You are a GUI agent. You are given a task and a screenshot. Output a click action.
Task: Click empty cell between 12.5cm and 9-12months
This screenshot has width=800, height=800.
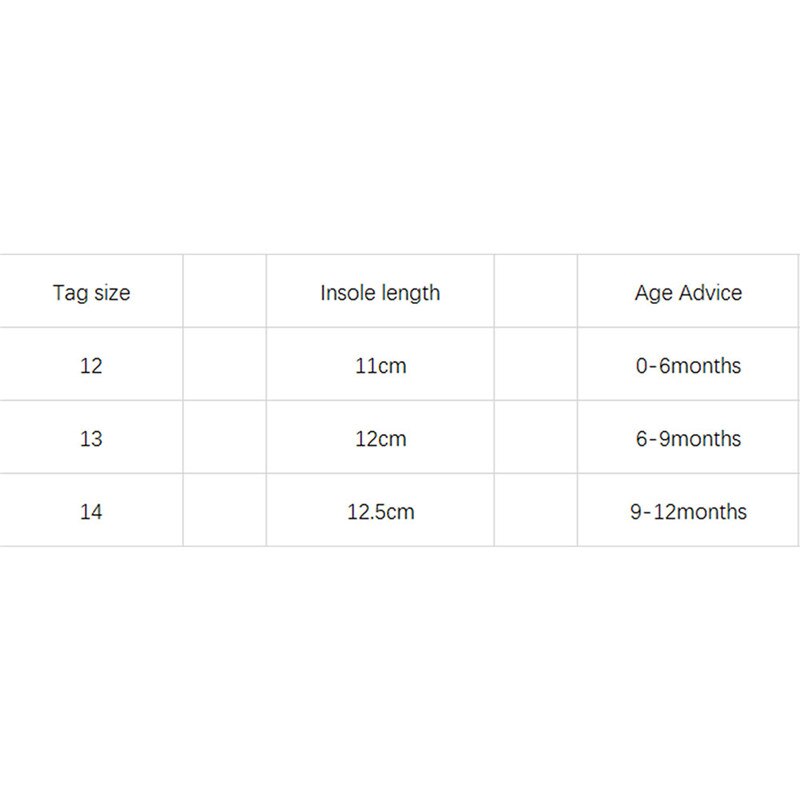coord(536,511)
